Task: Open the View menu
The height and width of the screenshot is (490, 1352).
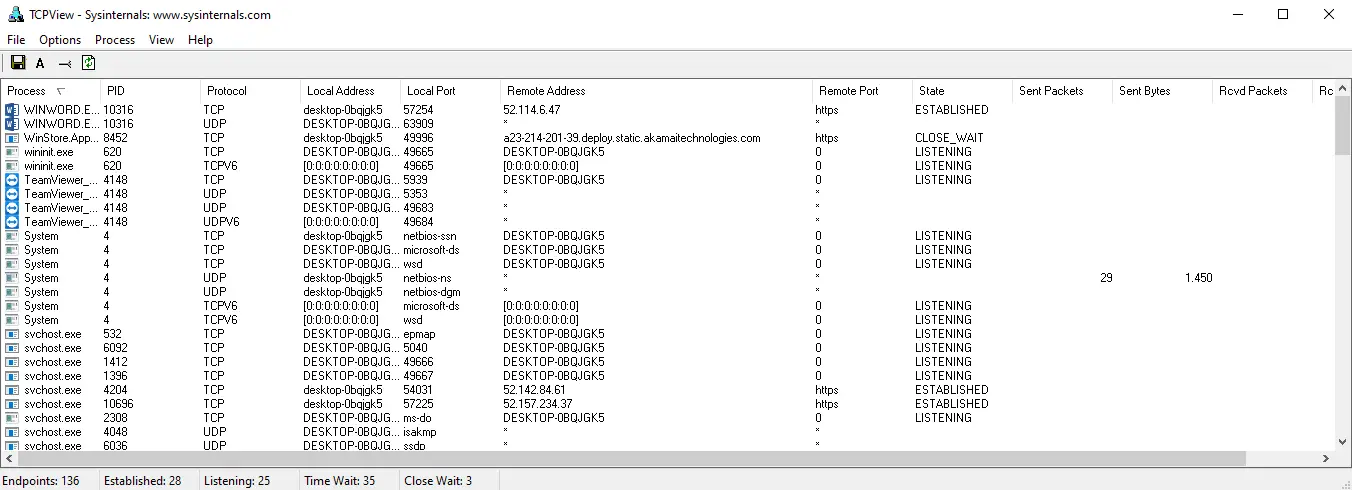Action: (x=161, y=40)
